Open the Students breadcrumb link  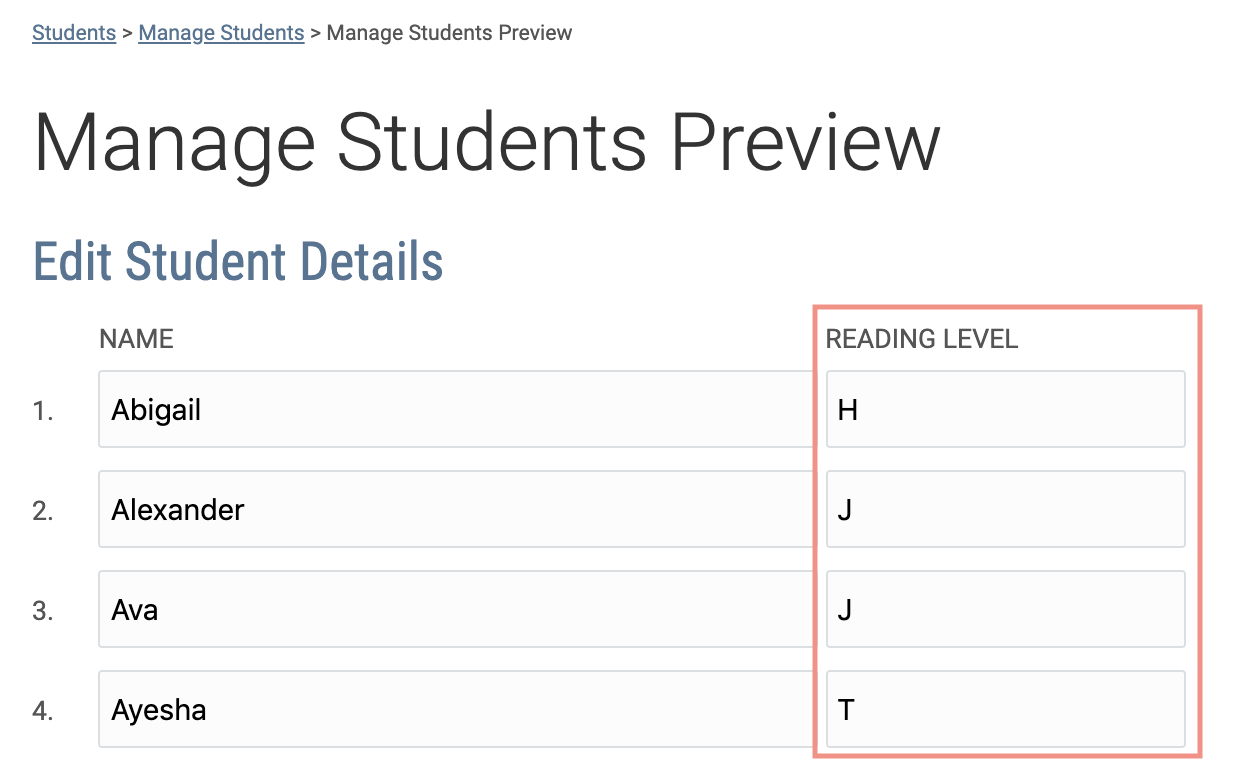(73, 32)
